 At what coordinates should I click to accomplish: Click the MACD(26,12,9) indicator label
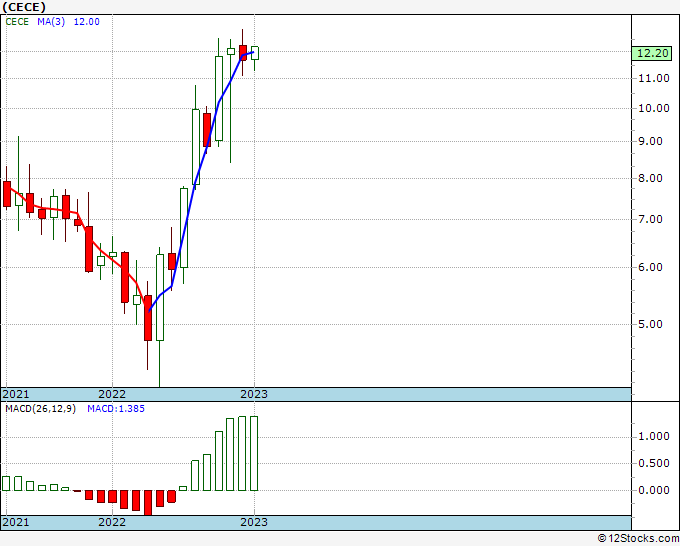coord(41,409)
